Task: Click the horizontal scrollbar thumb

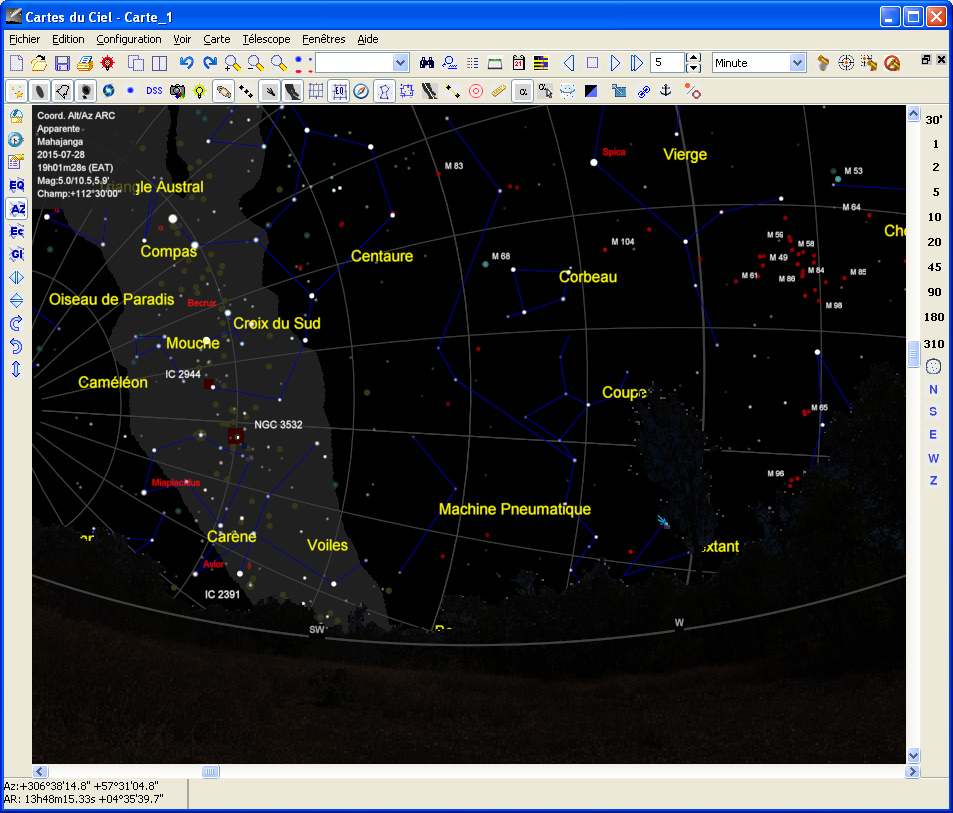Action: click(x=210, y=771)
